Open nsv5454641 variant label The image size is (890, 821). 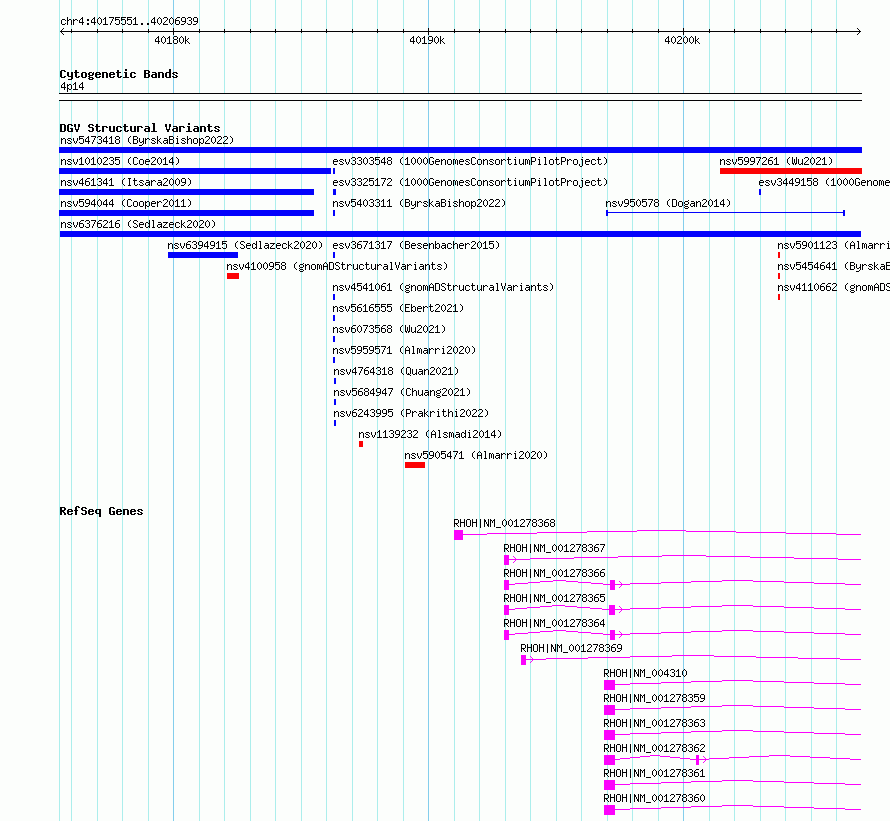tap(833, 266)
